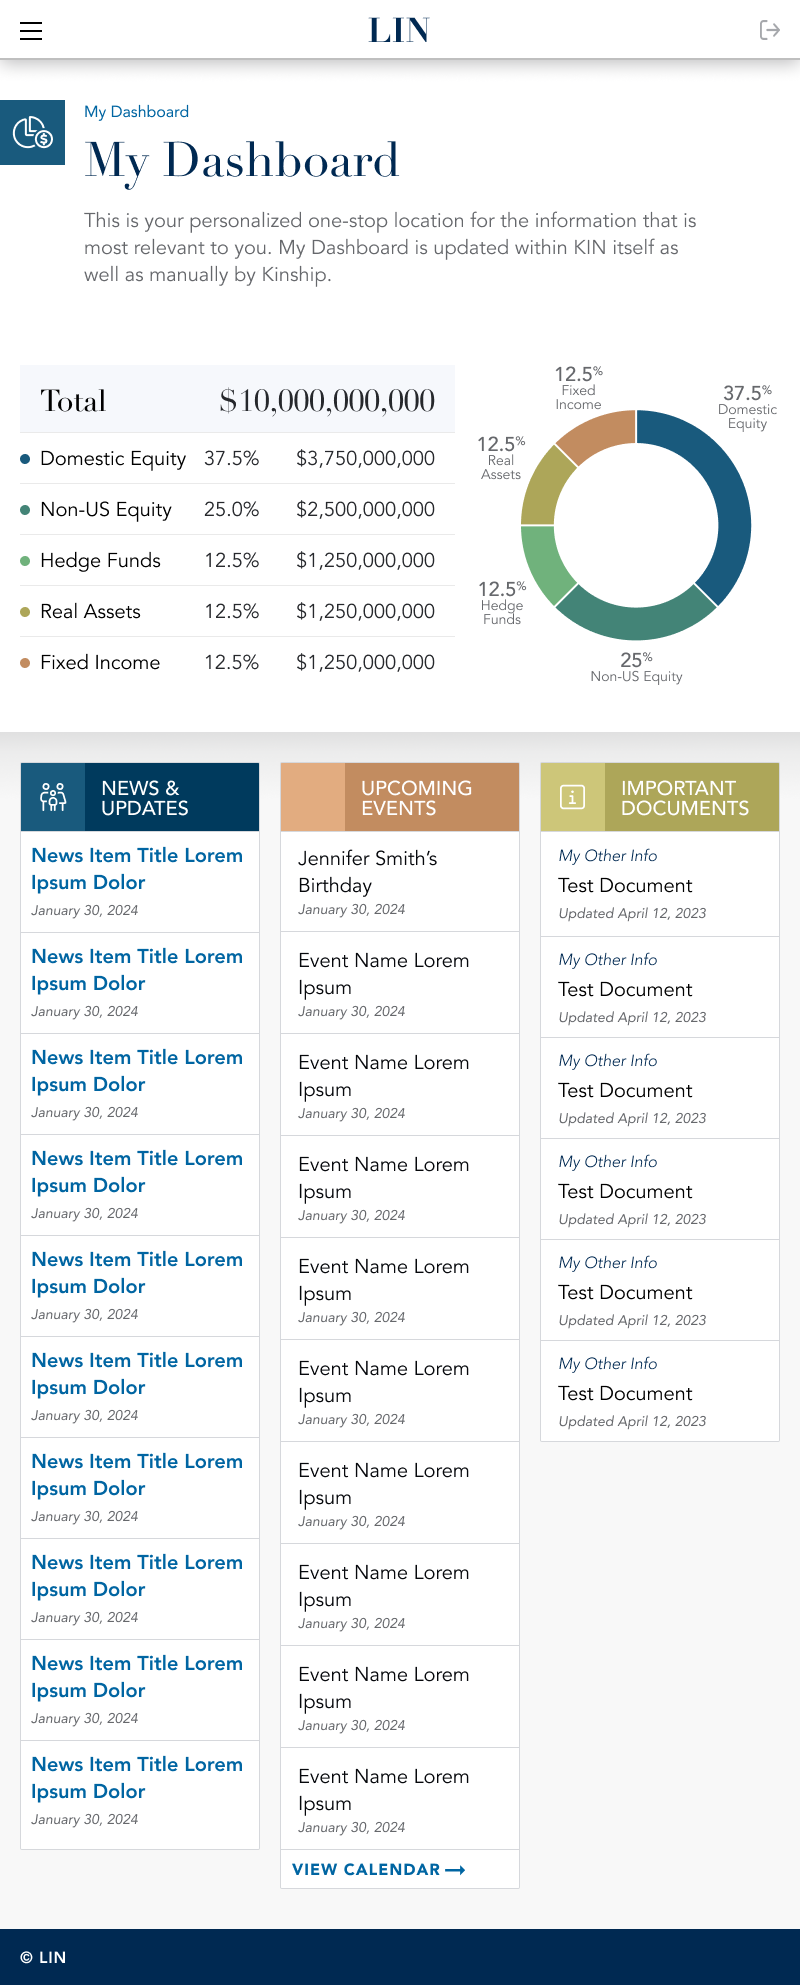Image resolution: width=800 pixels, height=1985 pixels.
Task: Click the LIN logo in header
Action: [399, 30]
